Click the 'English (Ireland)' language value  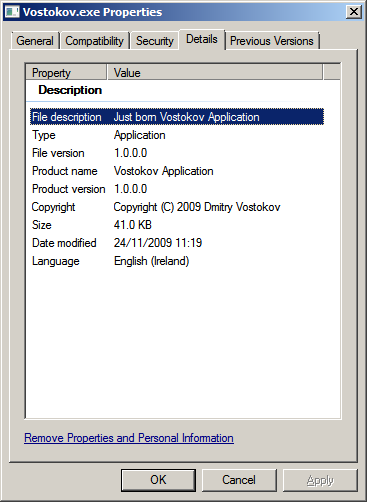click(x=152, y=261)
